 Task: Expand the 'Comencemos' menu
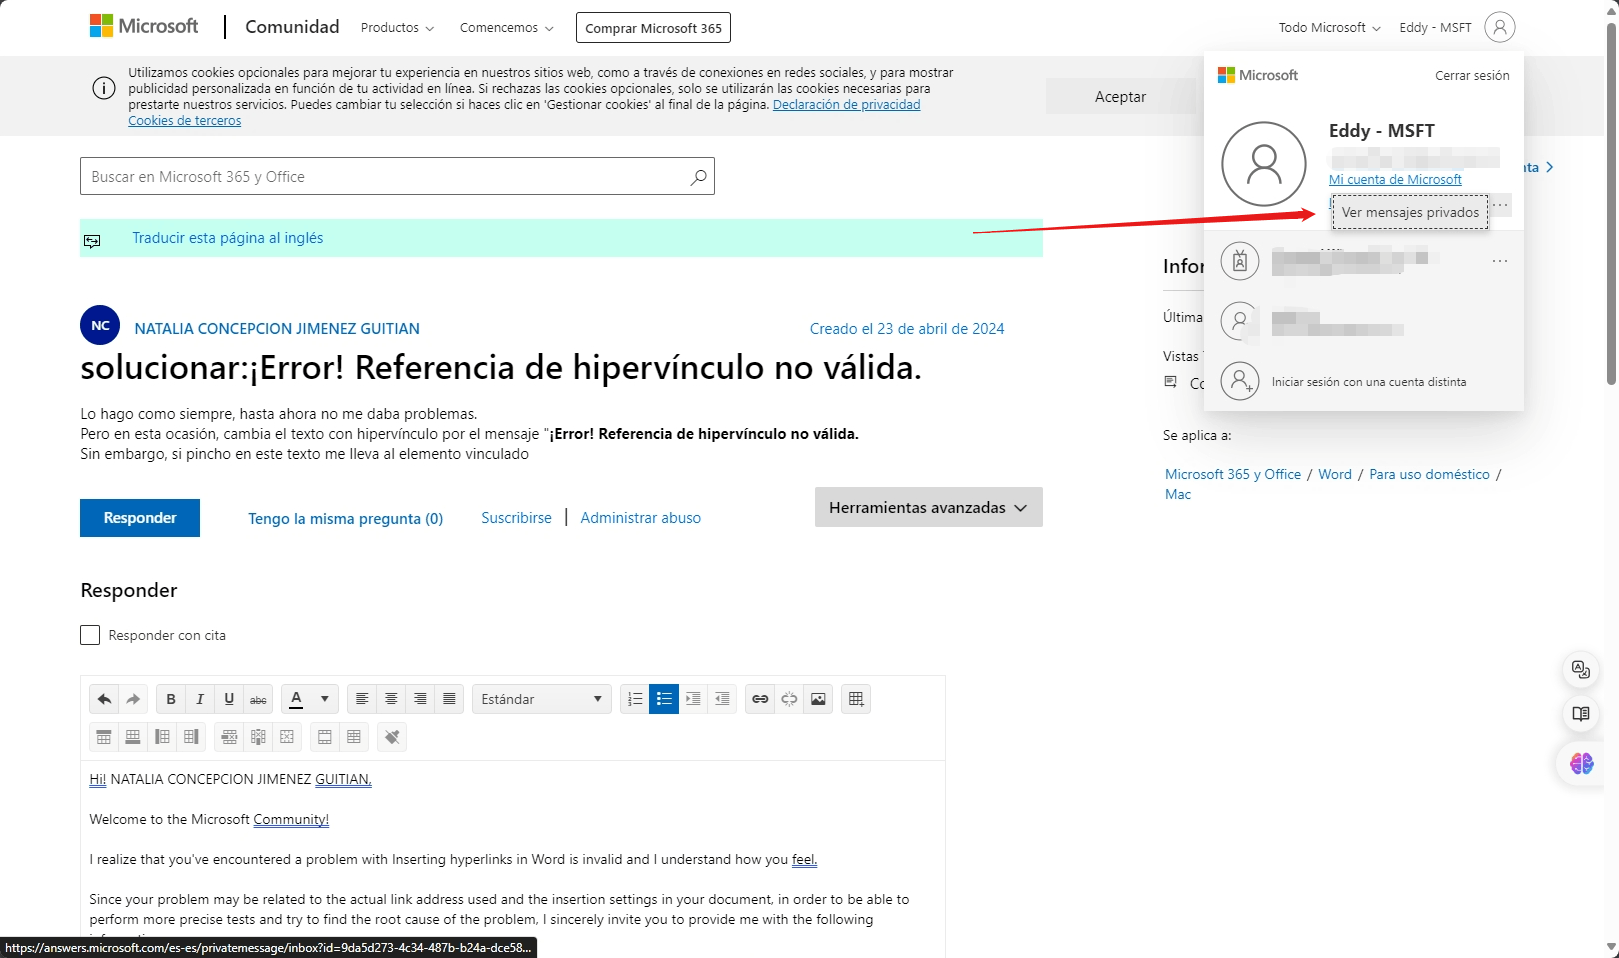(506, 28)
